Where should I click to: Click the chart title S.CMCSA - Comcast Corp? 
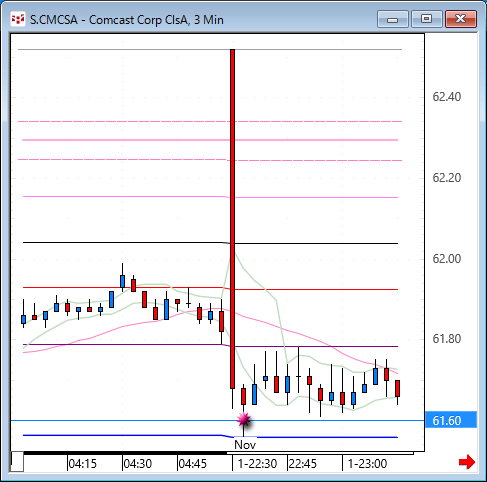pos(127,20)
